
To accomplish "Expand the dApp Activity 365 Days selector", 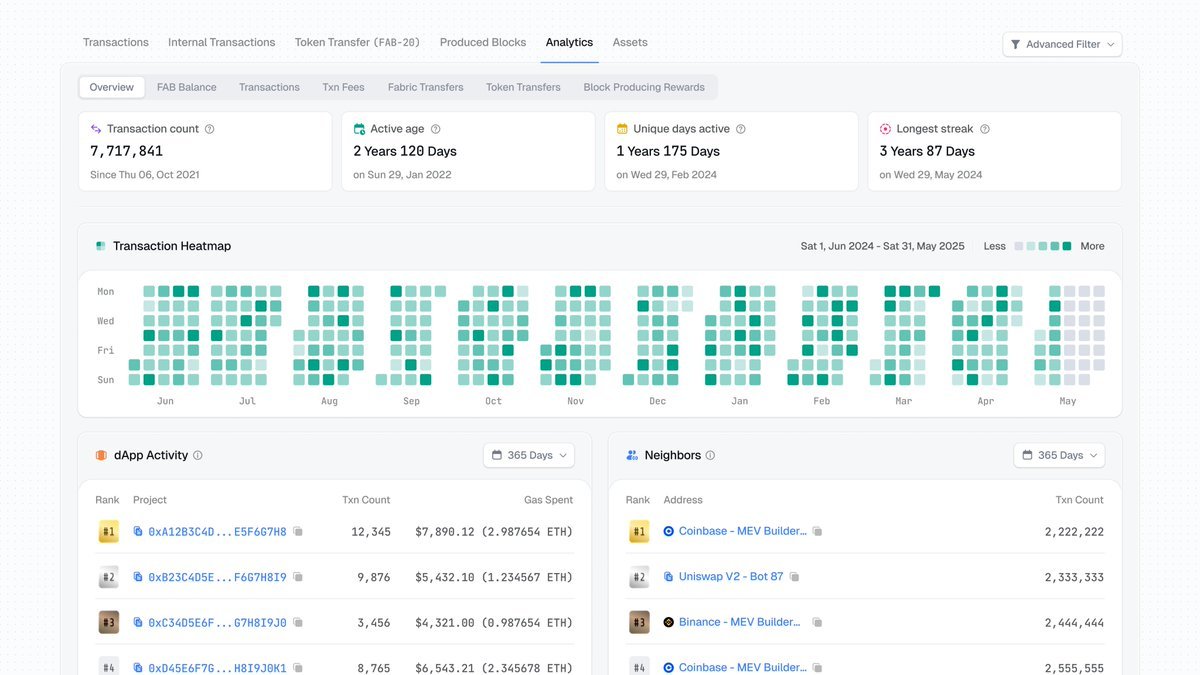I will (x=529, y=456).
